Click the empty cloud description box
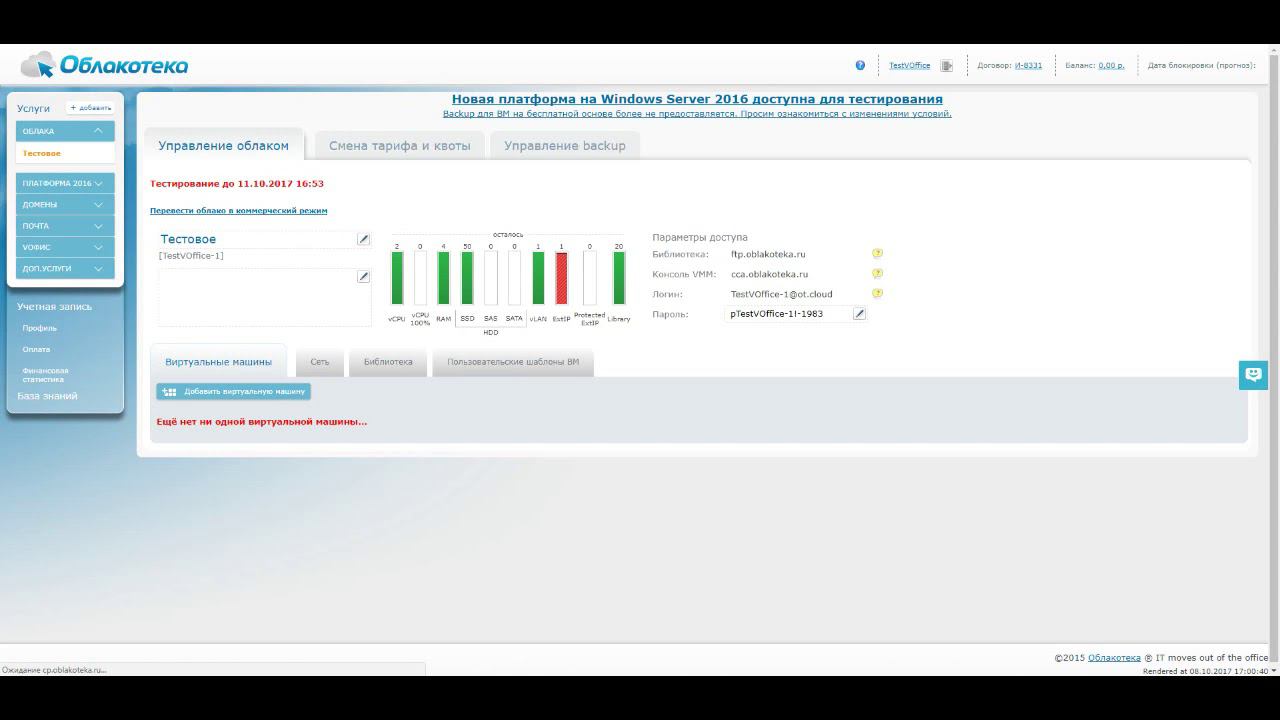This screenshot has width=1280, height=720. point(264,297)
